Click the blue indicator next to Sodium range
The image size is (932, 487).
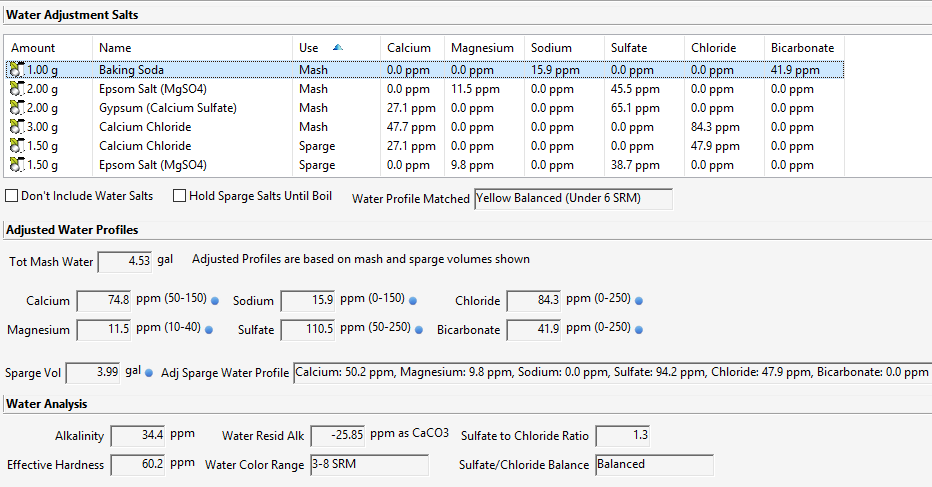413,301
